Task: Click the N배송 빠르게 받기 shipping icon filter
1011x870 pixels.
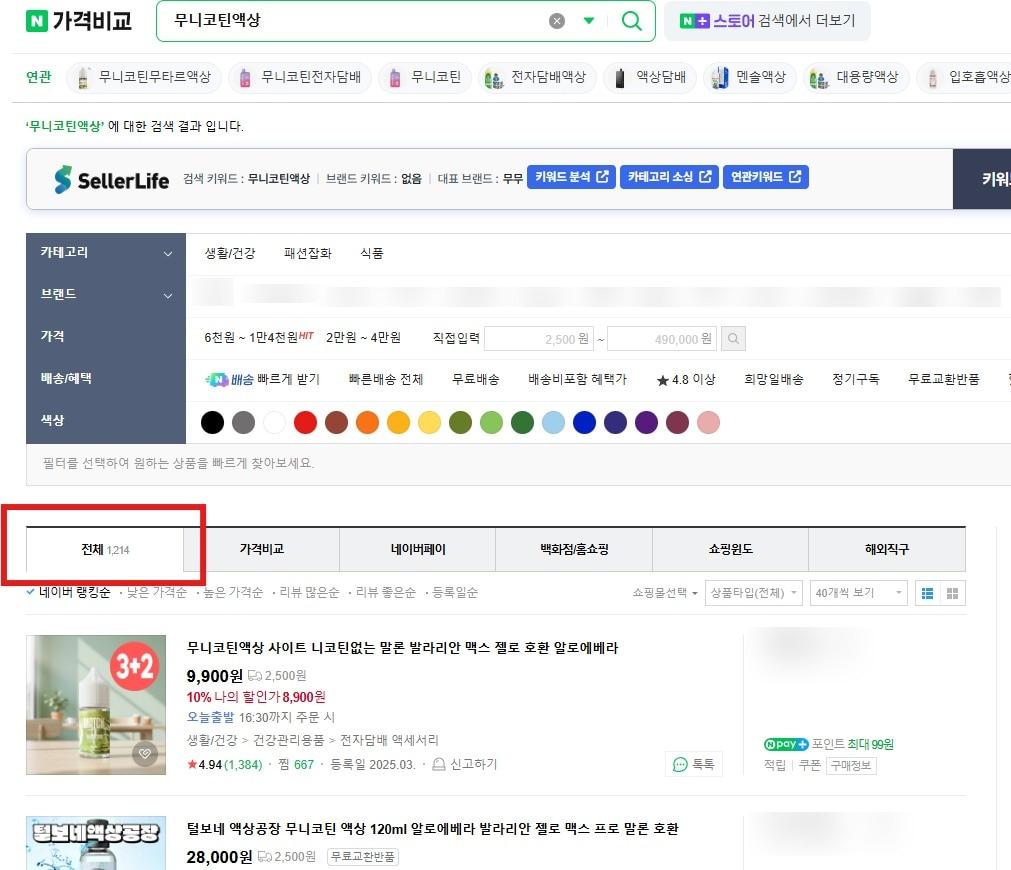Action: tap(228, 379)
